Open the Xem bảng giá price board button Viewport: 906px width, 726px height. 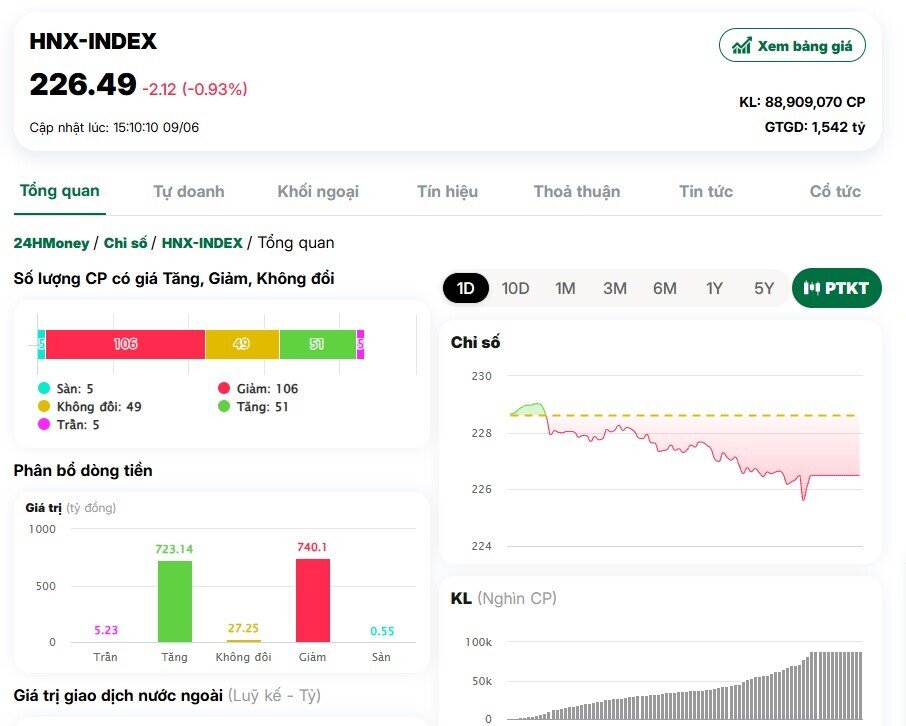pos(792,46)
